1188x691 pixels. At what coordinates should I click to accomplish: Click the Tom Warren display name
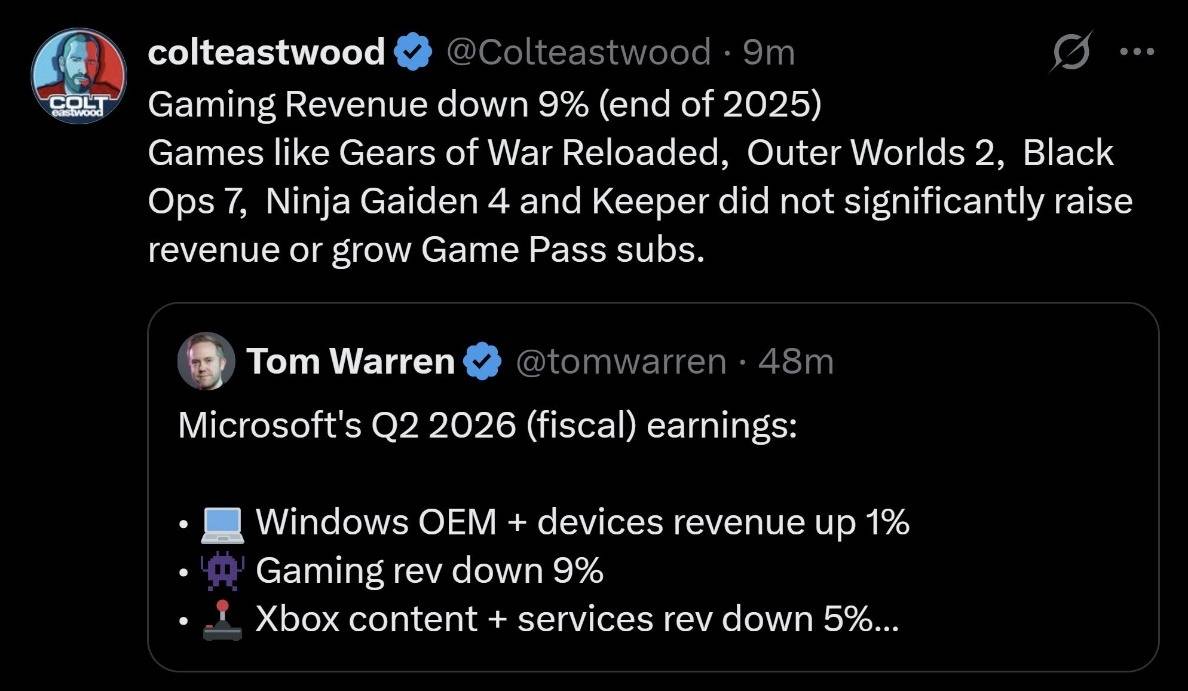click(350, 361)
